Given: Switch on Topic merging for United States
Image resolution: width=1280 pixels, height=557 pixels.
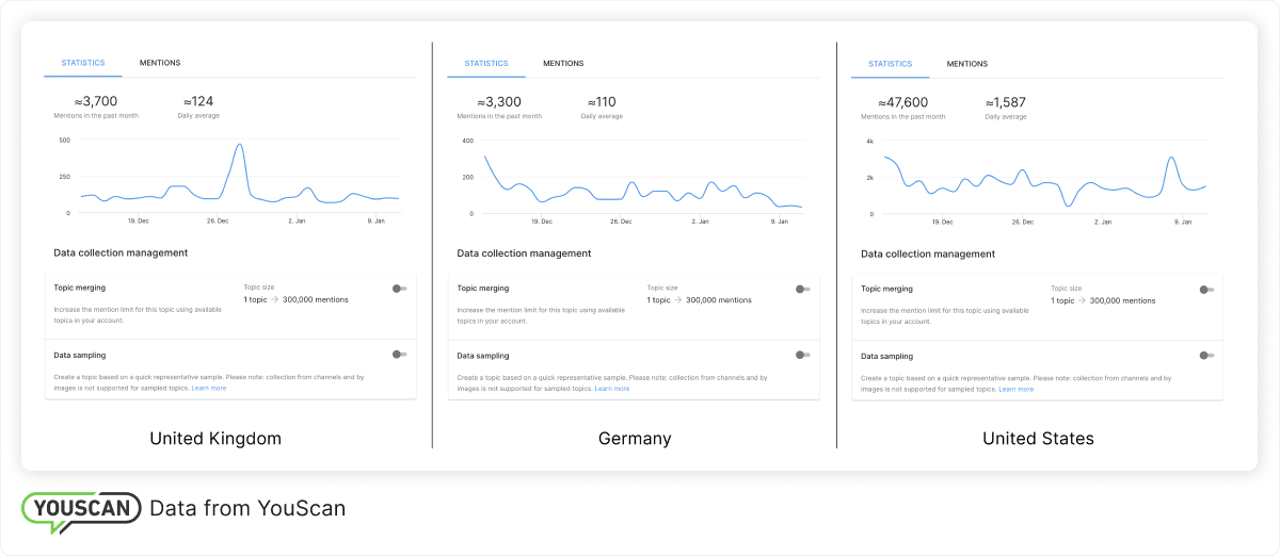Looking at the screenshot, I should click(x=1207, y=289).
